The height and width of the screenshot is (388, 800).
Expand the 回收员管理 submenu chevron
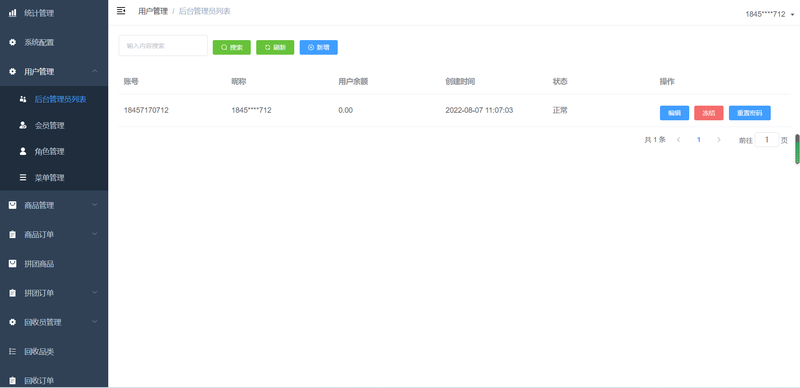(x=95, y=322)
